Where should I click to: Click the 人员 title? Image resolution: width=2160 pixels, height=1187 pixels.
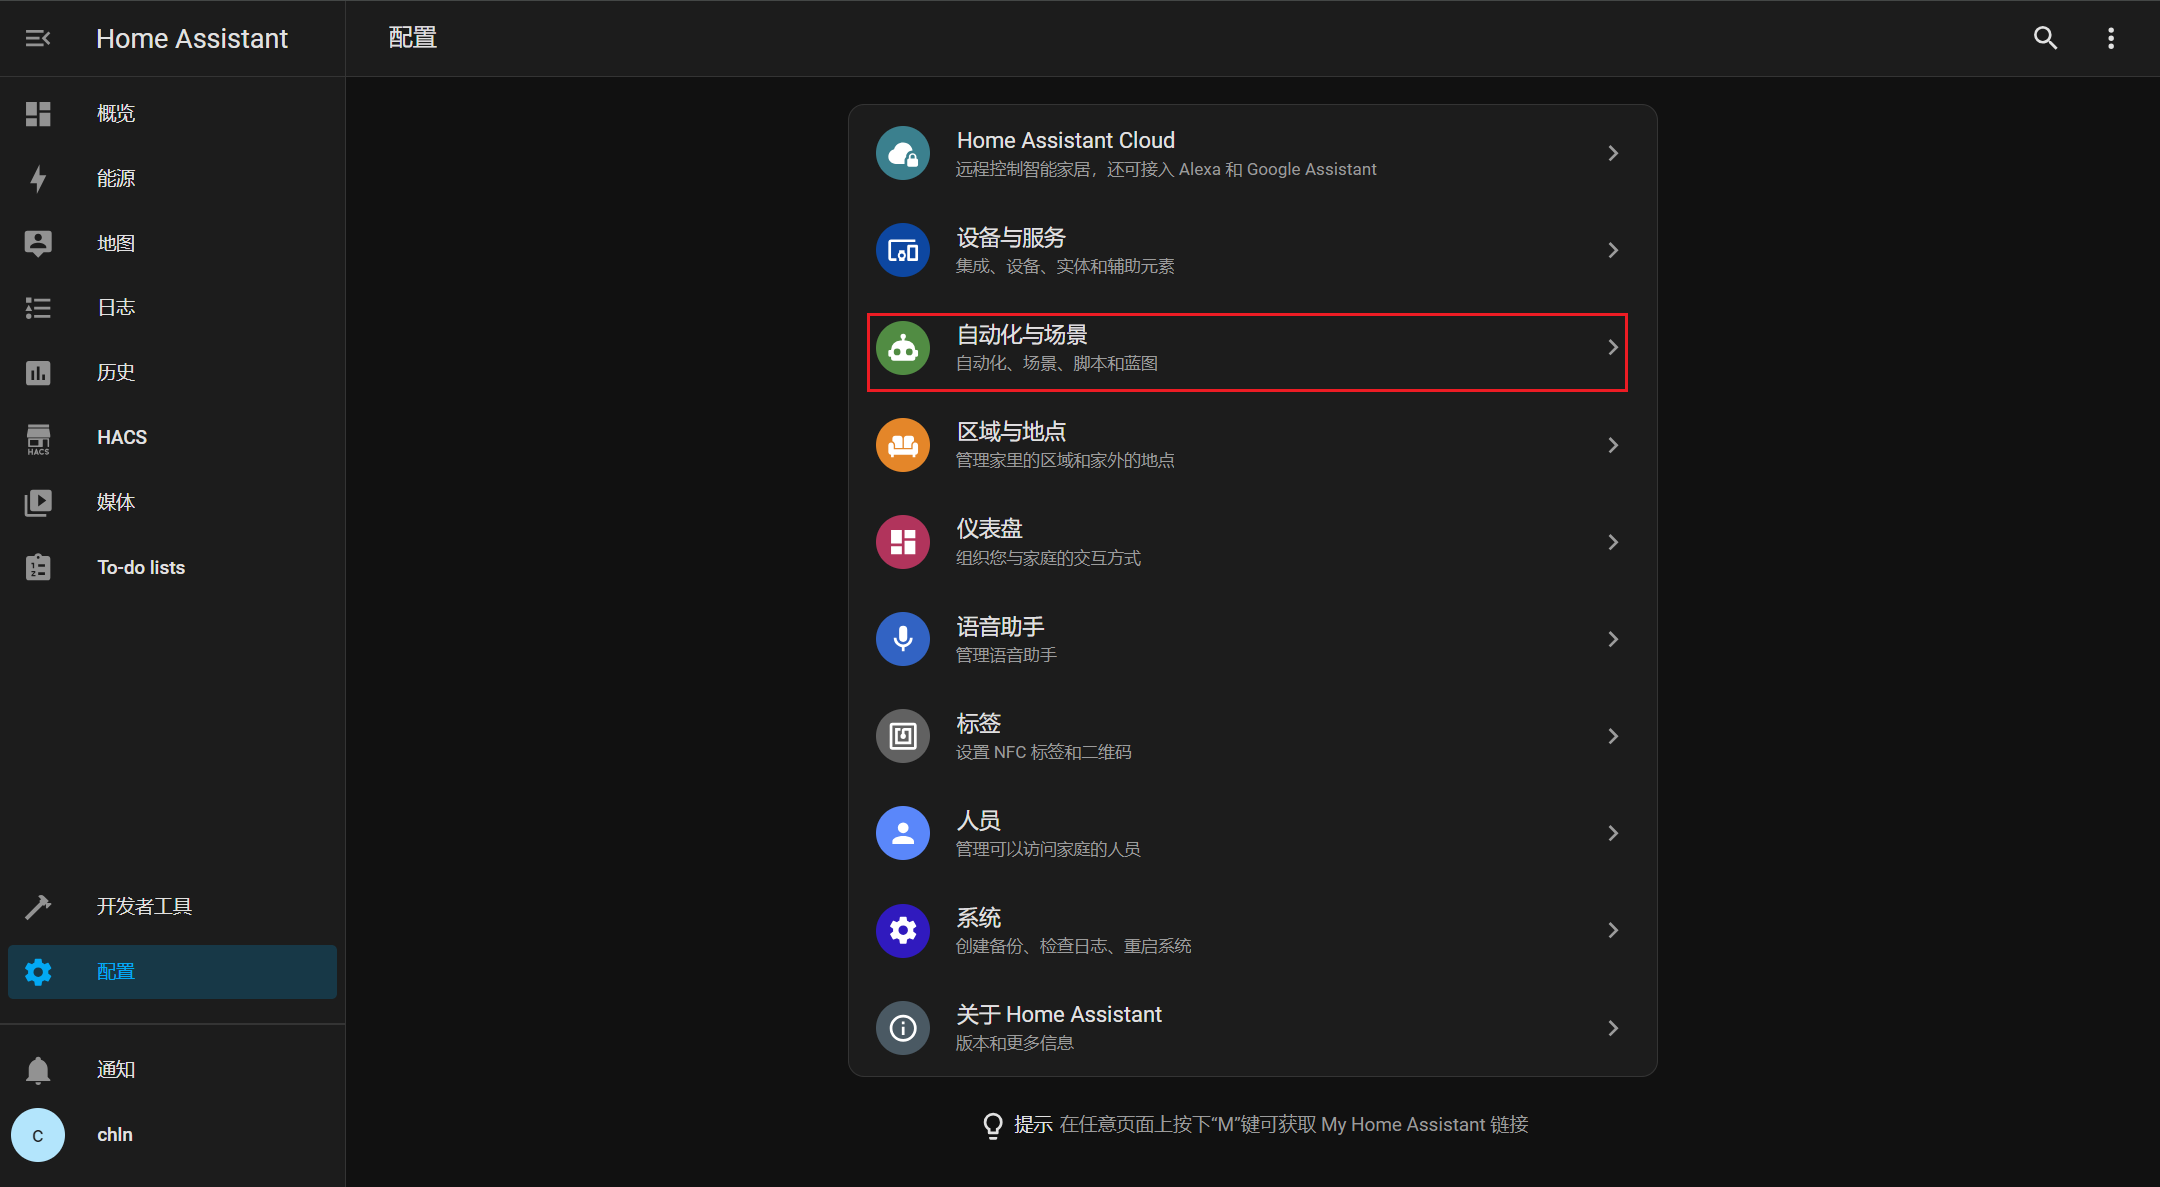[x=978, y=820]
